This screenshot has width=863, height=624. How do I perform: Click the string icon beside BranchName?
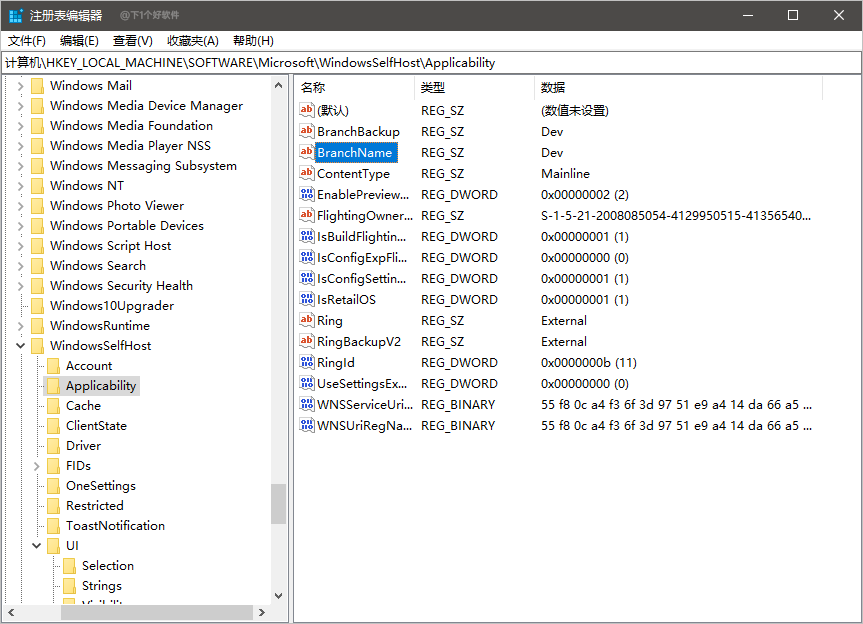(x=307, y=152)
